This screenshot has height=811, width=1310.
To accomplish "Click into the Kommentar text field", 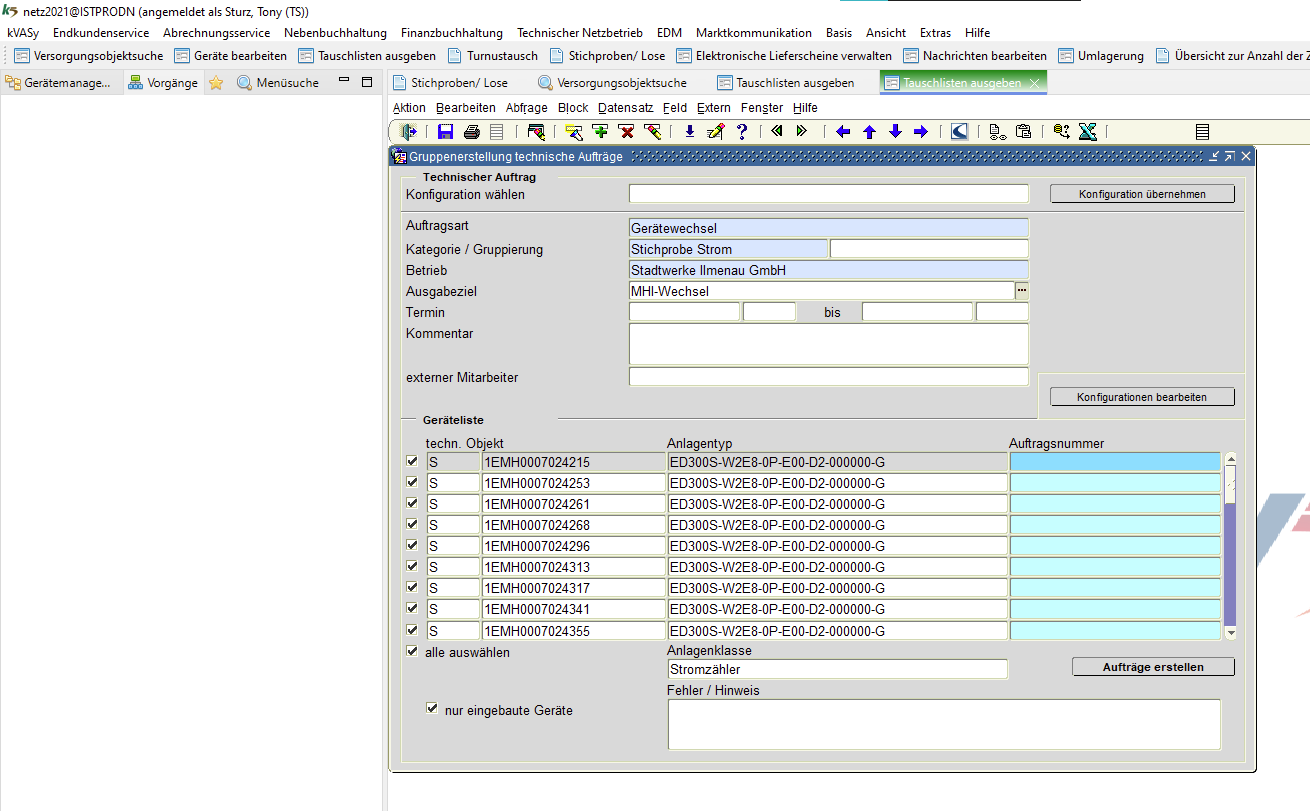I will click(x=828, y=343).
